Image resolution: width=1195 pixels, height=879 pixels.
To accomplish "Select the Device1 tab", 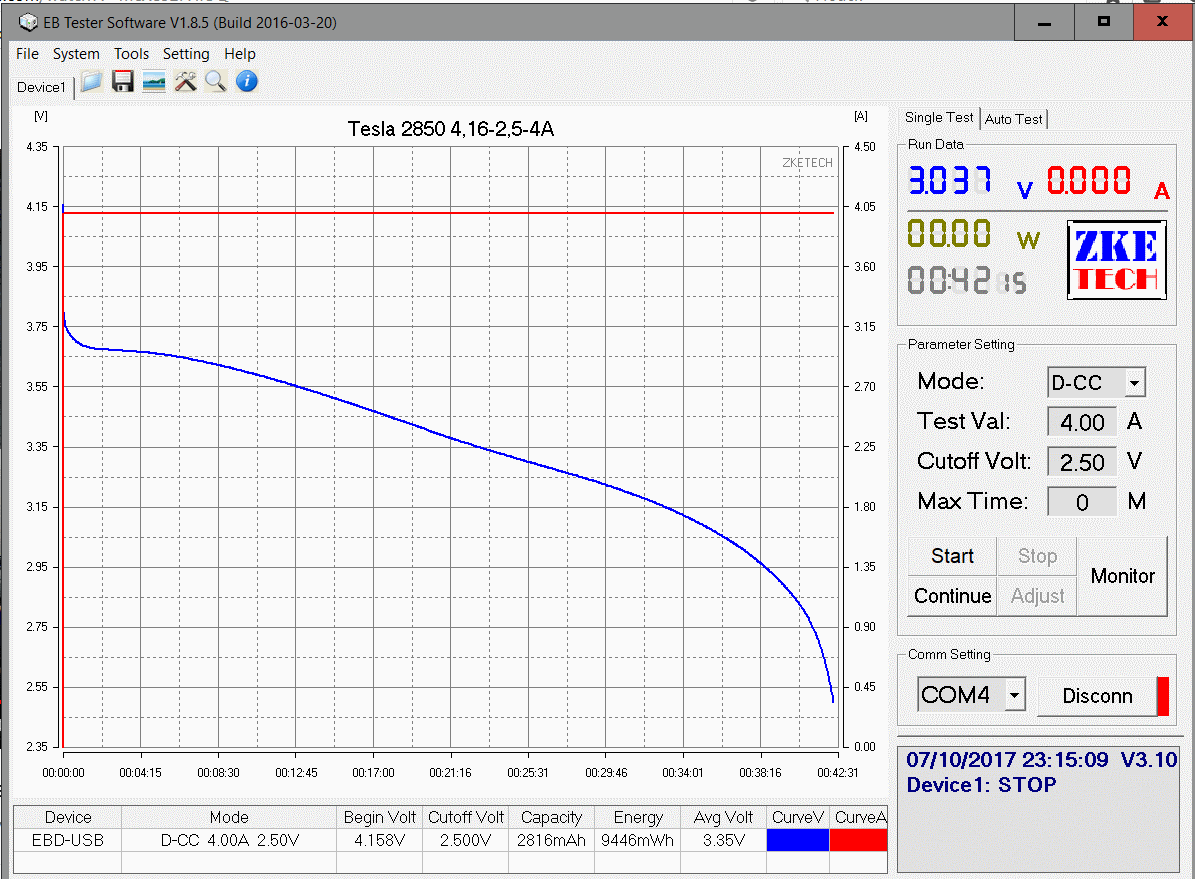I will (x=41, y=88).
